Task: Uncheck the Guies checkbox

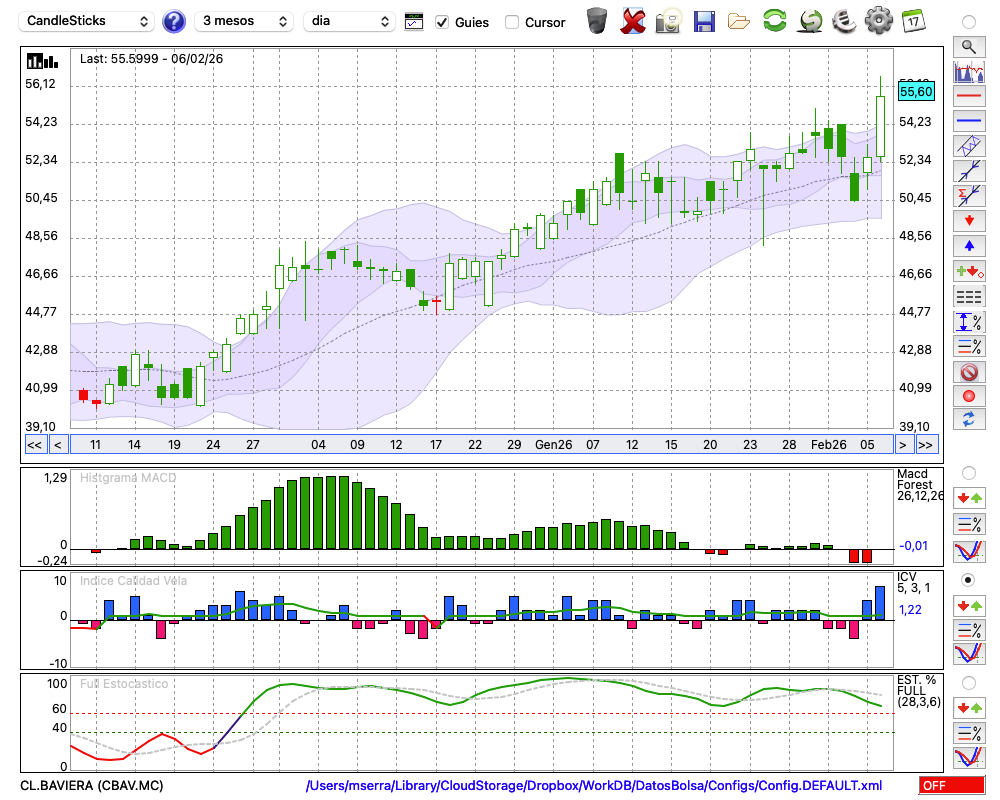Action: coord(442,22)
